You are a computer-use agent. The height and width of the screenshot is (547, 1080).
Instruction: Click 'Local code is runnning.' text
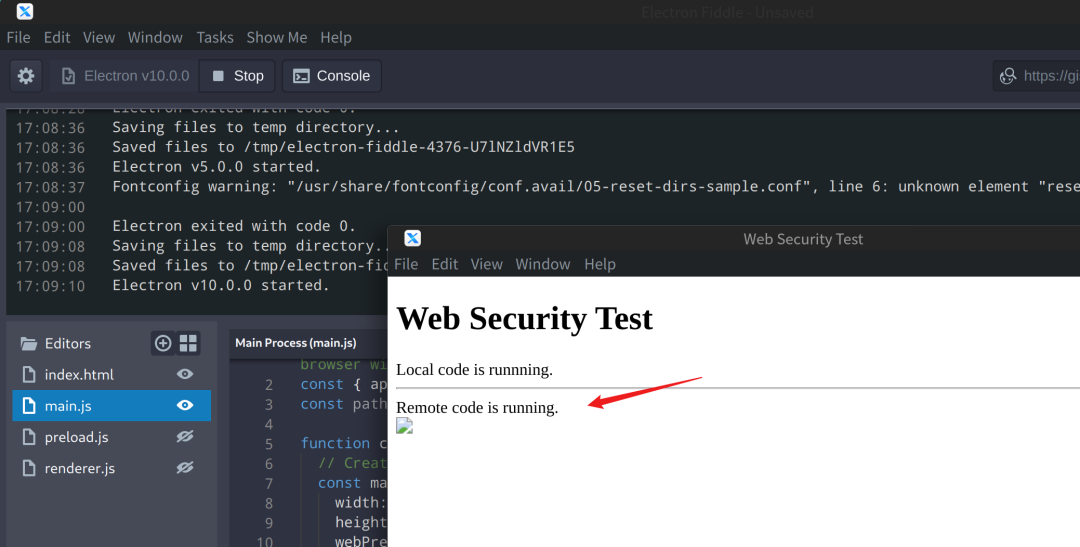(x=475, y=370)
